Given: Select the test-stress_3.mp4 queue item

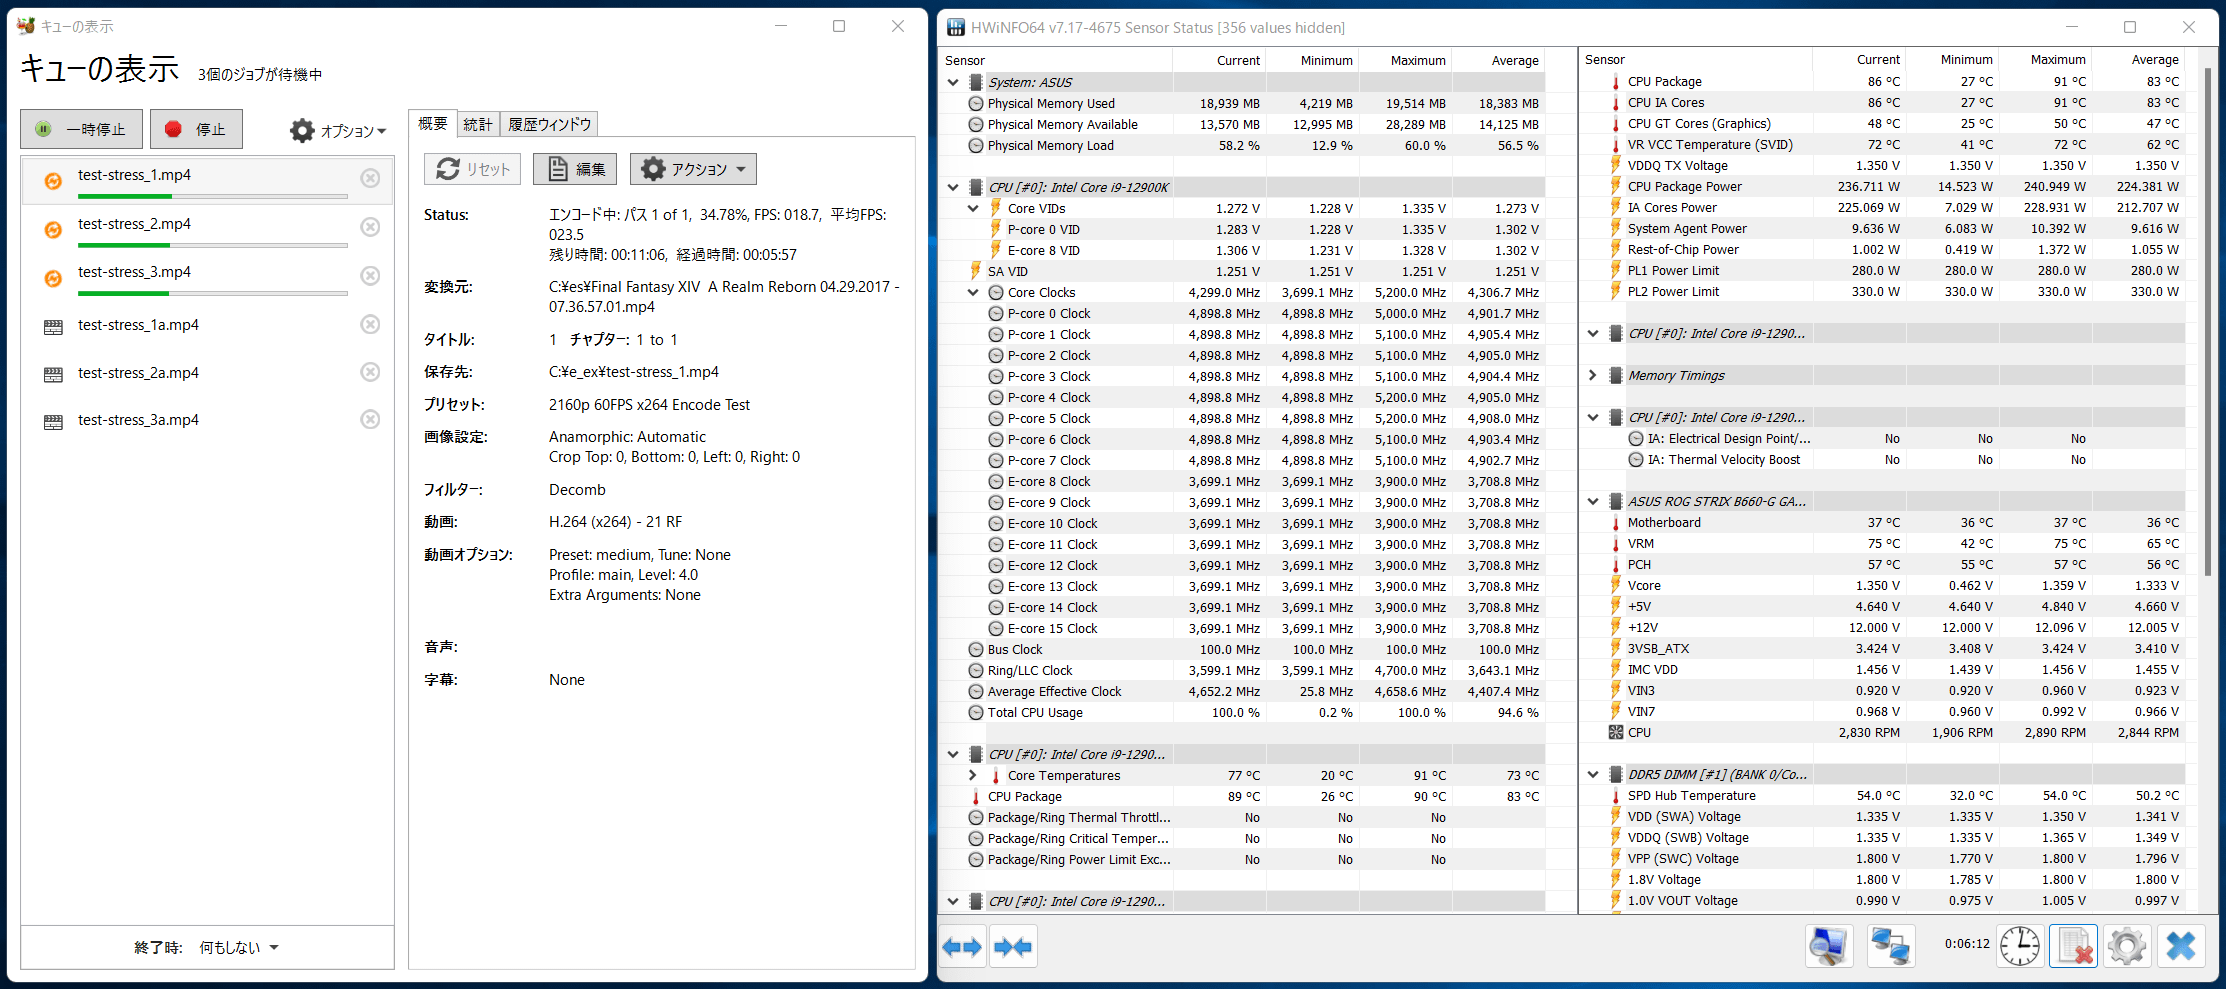Looking at the screenshot, I should pyautogui.click(x=207, y=276).
